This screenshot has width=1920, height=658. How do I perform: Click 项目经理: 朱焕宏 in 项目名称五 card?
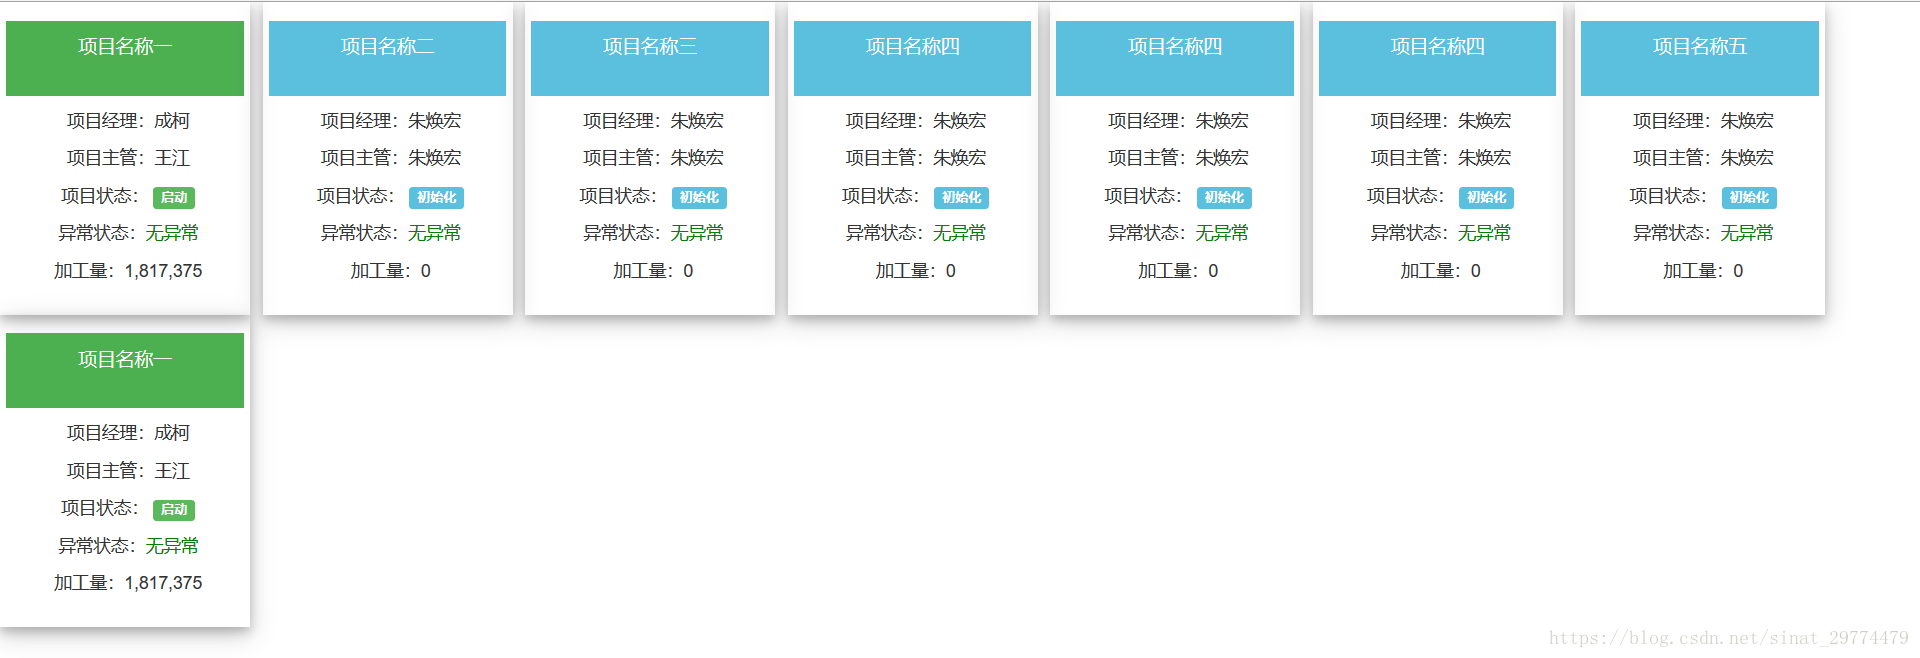pyautogui.click(x=1703, y=121)
